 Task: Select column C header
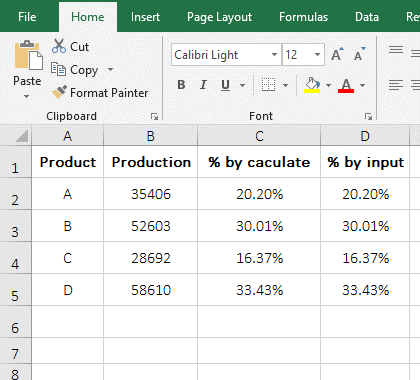pos(259,136)
